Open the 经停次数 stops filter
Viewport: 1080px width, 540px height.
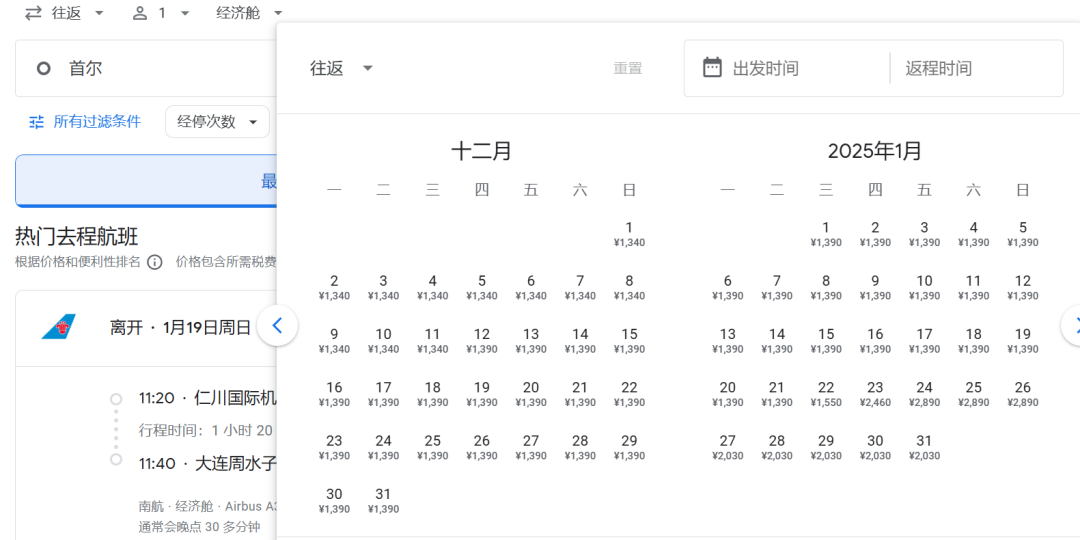(217, 122)
